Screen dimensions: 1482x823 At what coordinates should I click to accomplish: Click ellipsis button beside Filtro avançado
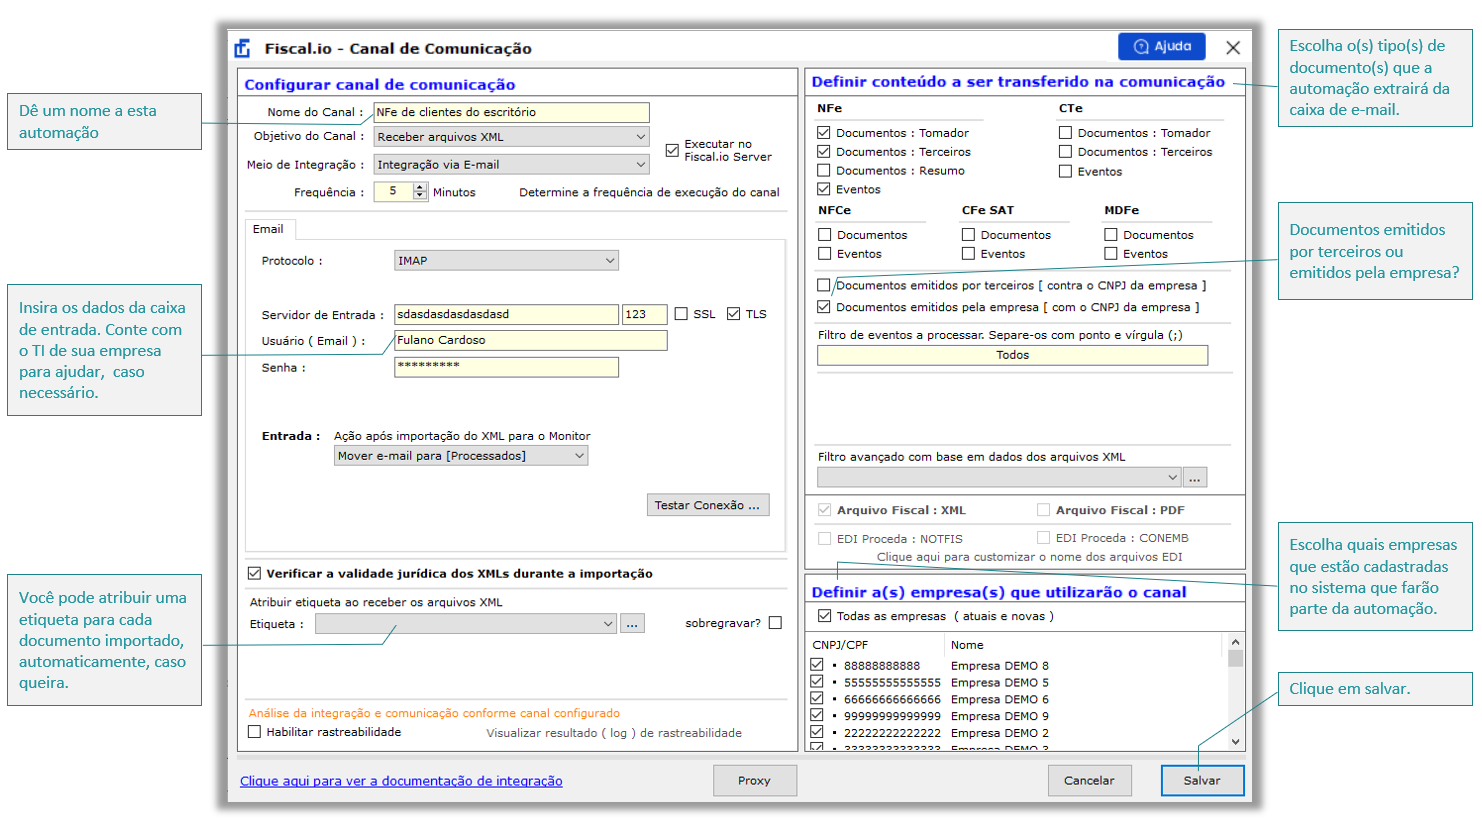coord(1194,477)
